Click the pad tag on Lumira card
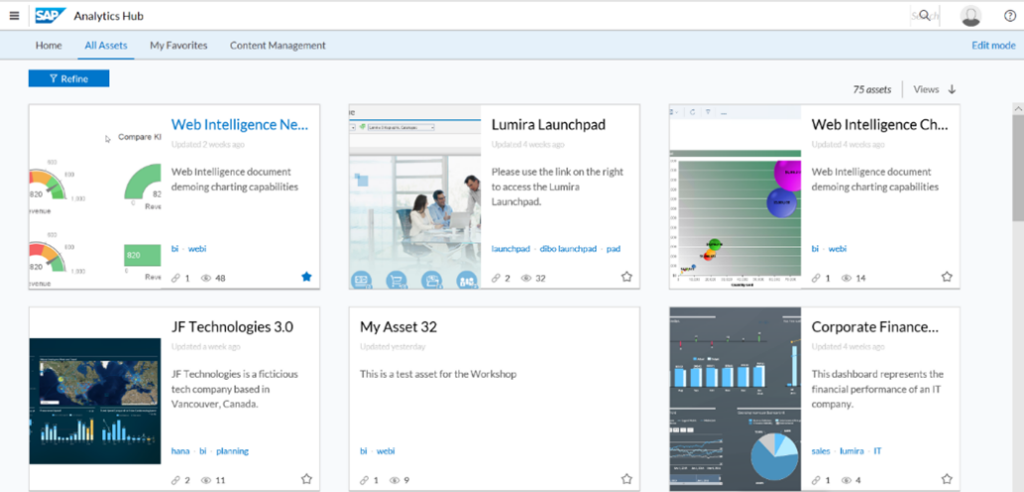Image resolution: width=1024 pixels, height=492 pixels. pos(613,249)
